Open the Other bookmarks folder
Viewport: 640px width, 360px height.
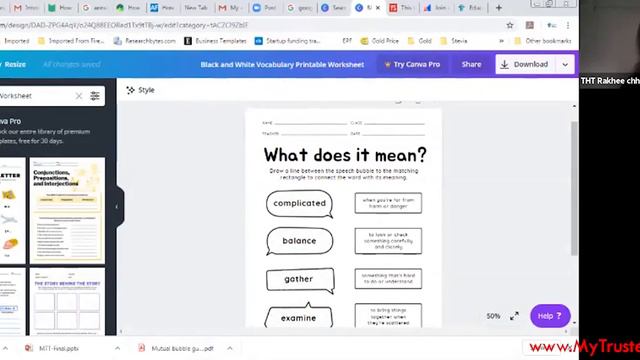click(x=543, y=41)
